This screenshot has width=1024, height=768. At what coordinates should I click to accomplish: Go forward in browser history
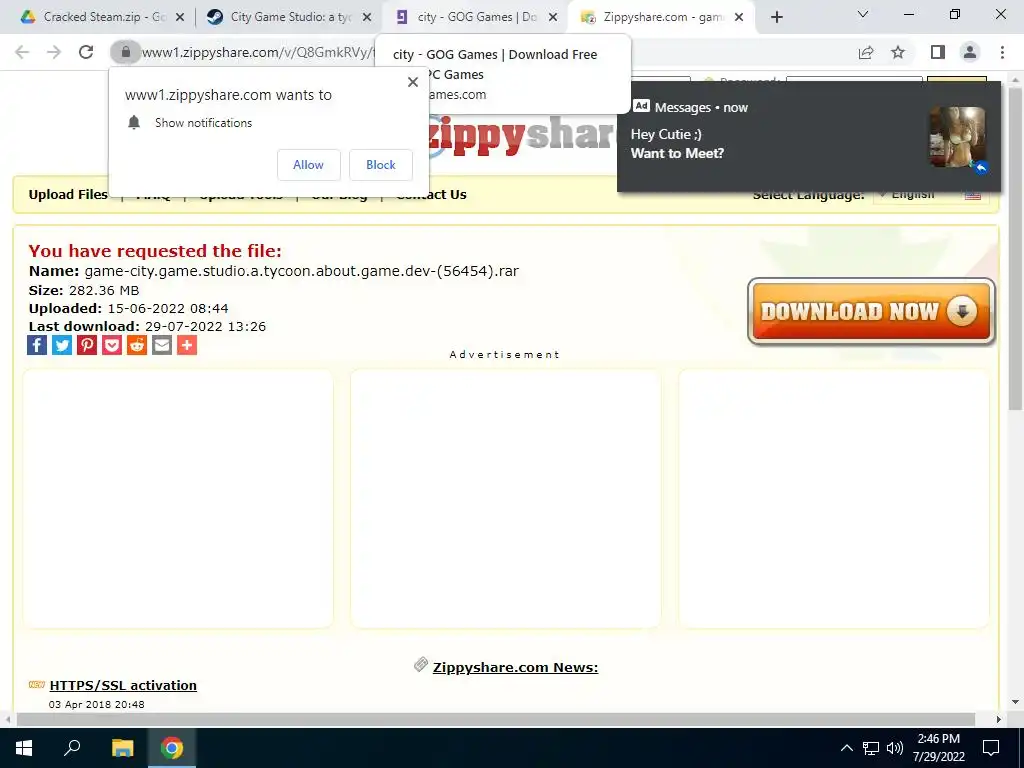point(54,52)
